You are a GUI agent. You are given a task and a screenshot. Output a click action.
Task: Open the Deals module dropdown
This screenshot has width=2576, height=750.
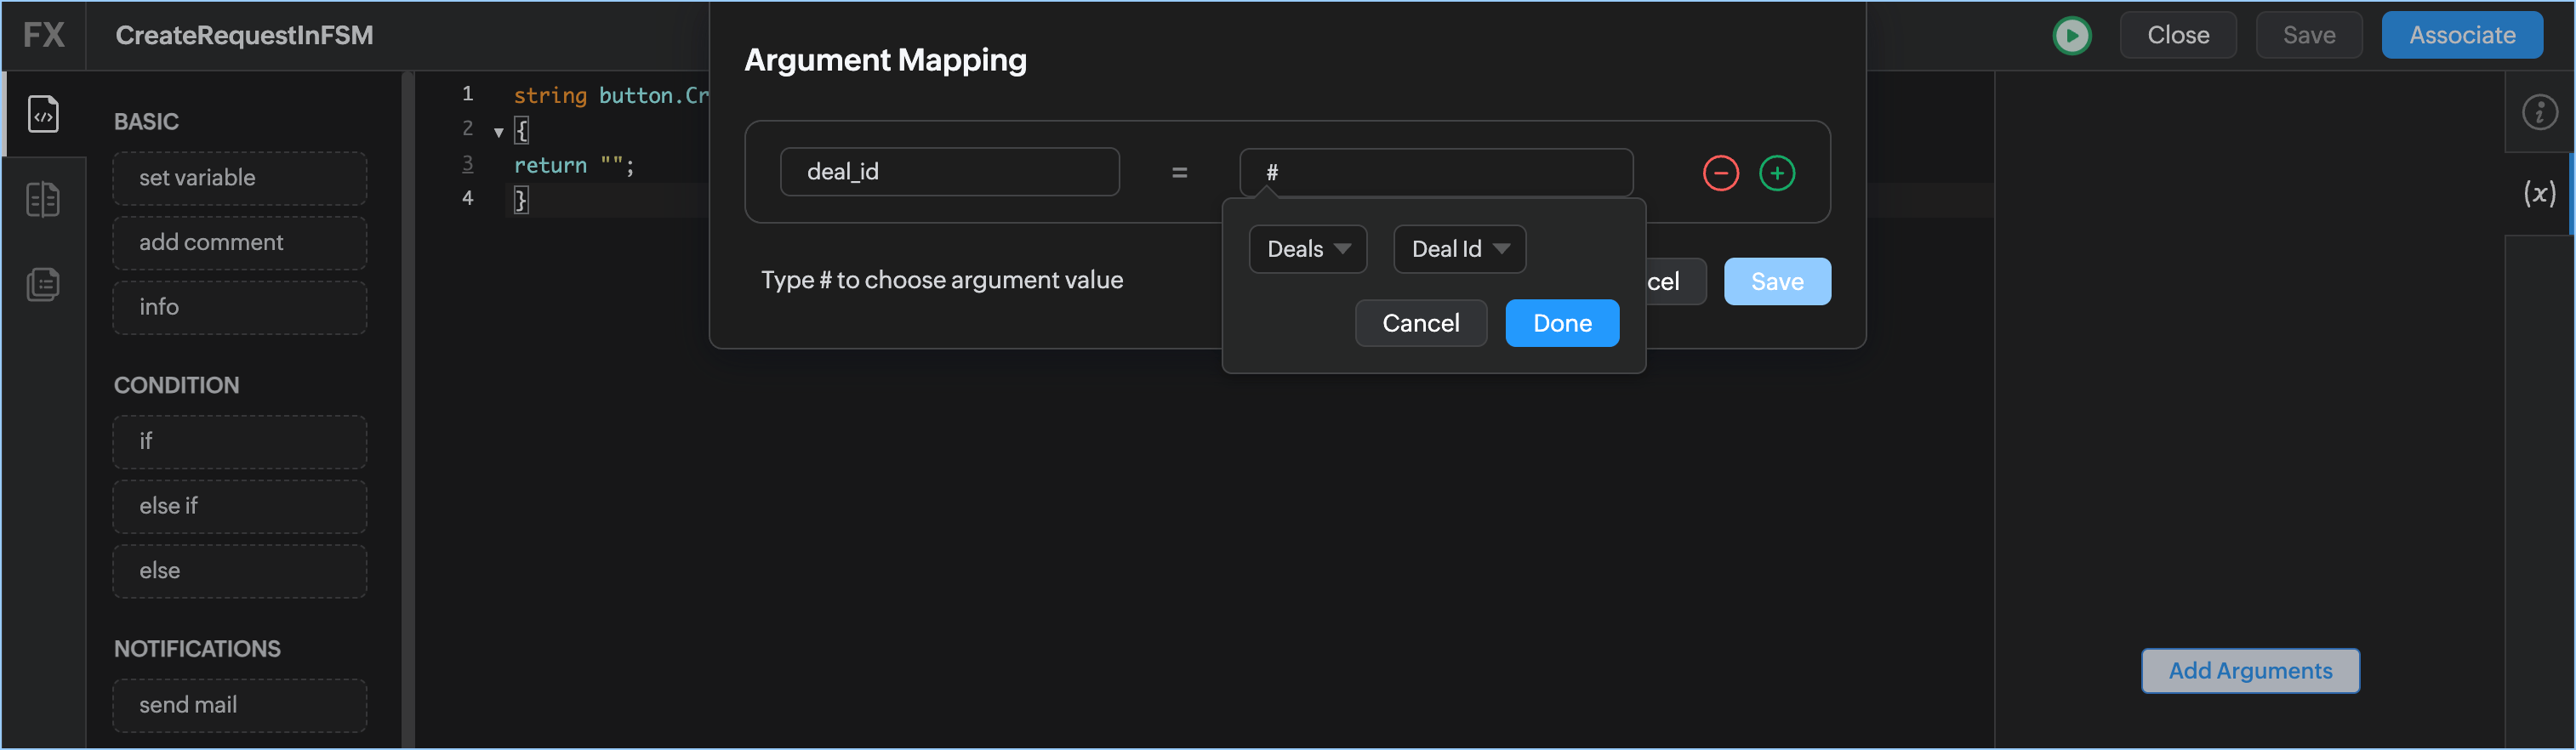pyautogui.click(x=1307, y=249)
